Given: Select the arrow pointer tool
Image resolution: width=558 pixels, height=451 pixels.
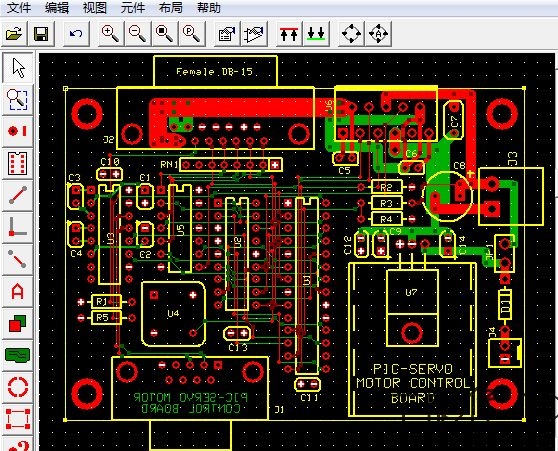Looking at the screenshot, I should pos(18,68).
